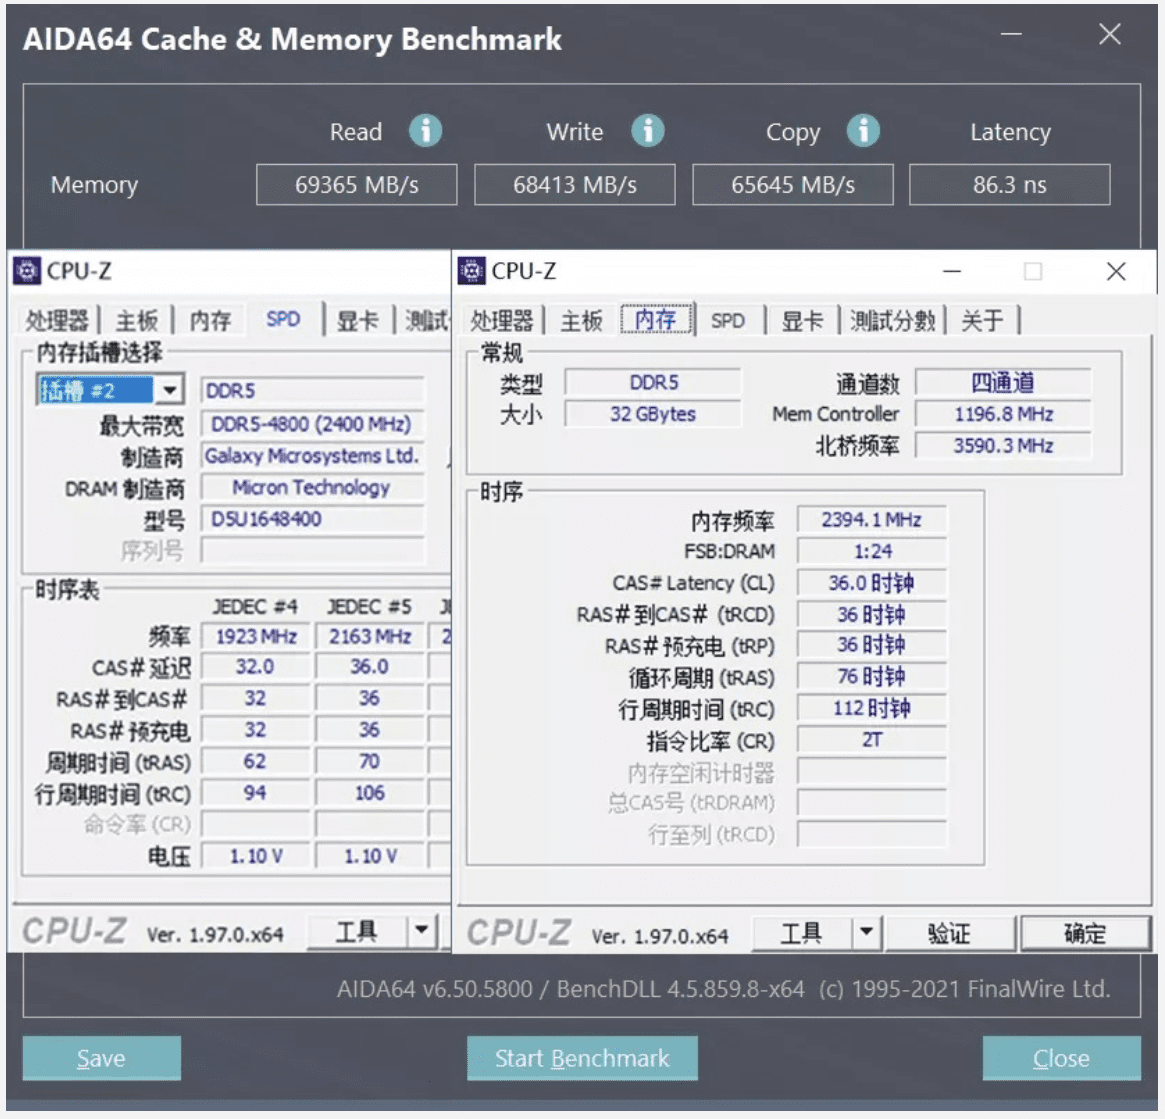Viewport: 1165px width, 1119px height.
Task: Click the Galaxy Microsystems Ltd. manufacturer field
Action: point(312,455)
